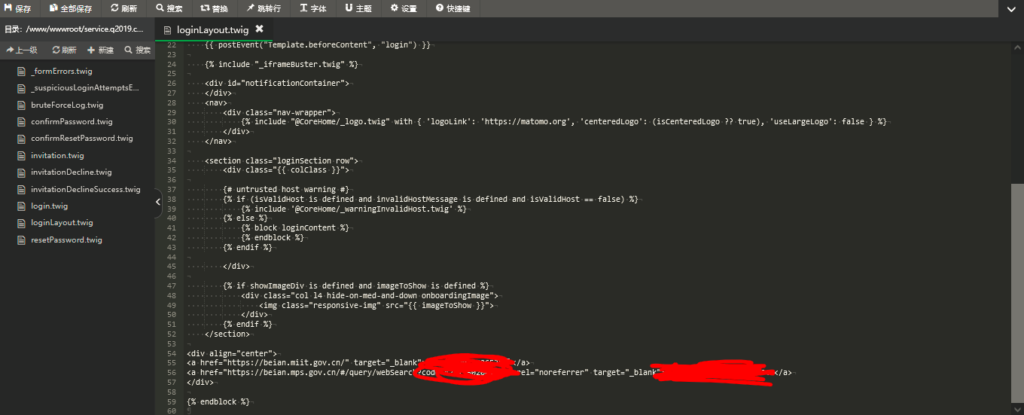Open the 设置 settings gear
The height and width of the screenshot is (415, 1024).
404,8
